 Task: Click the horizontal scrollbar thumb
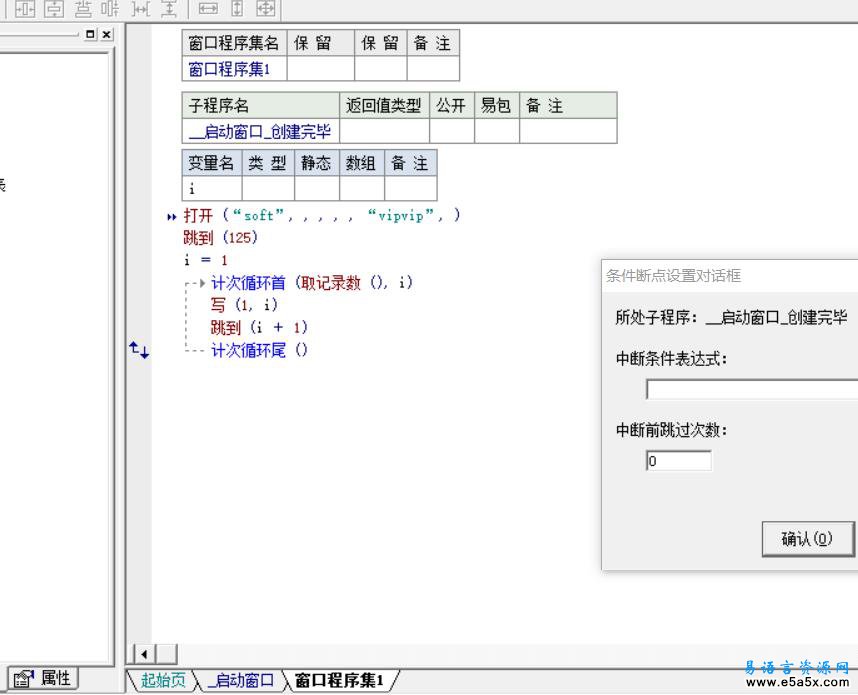167,654
